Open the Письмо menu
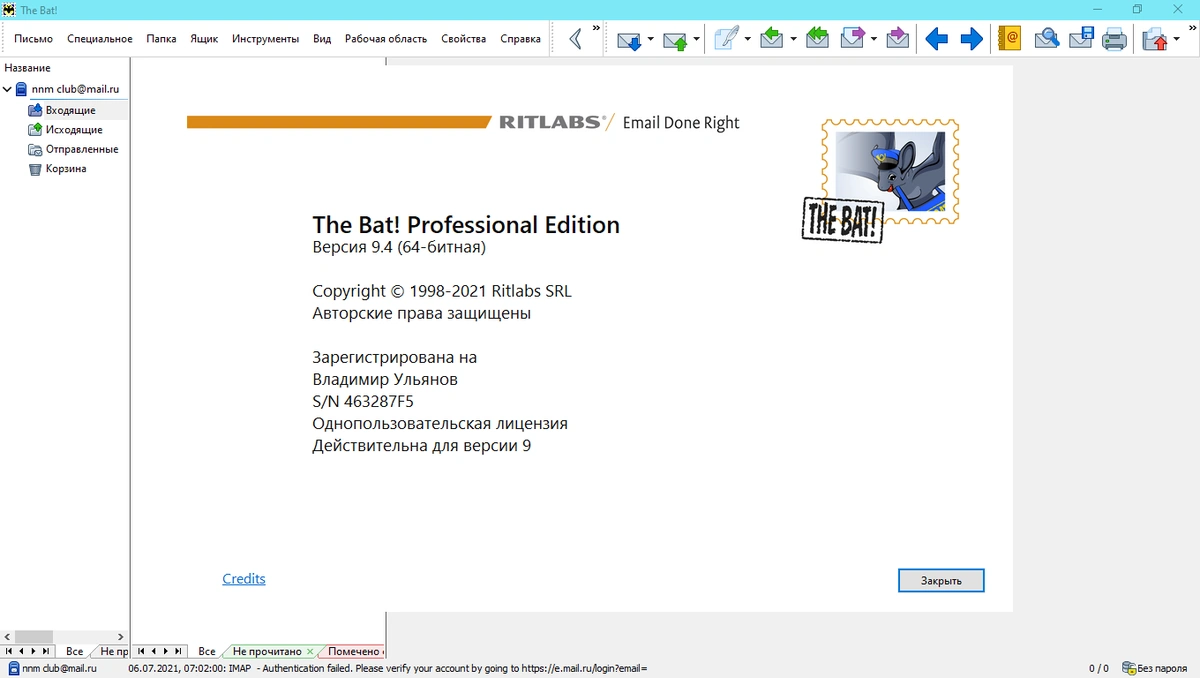The image size is (1200, 678). click(x=33, y=39)
